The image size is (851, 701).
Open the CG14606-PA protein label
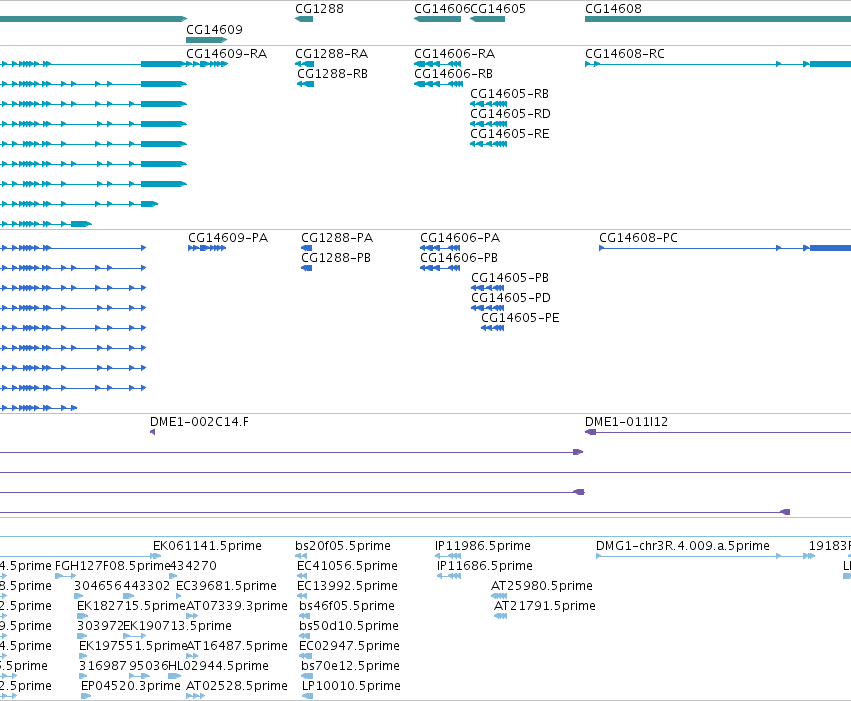pos(460,238)
